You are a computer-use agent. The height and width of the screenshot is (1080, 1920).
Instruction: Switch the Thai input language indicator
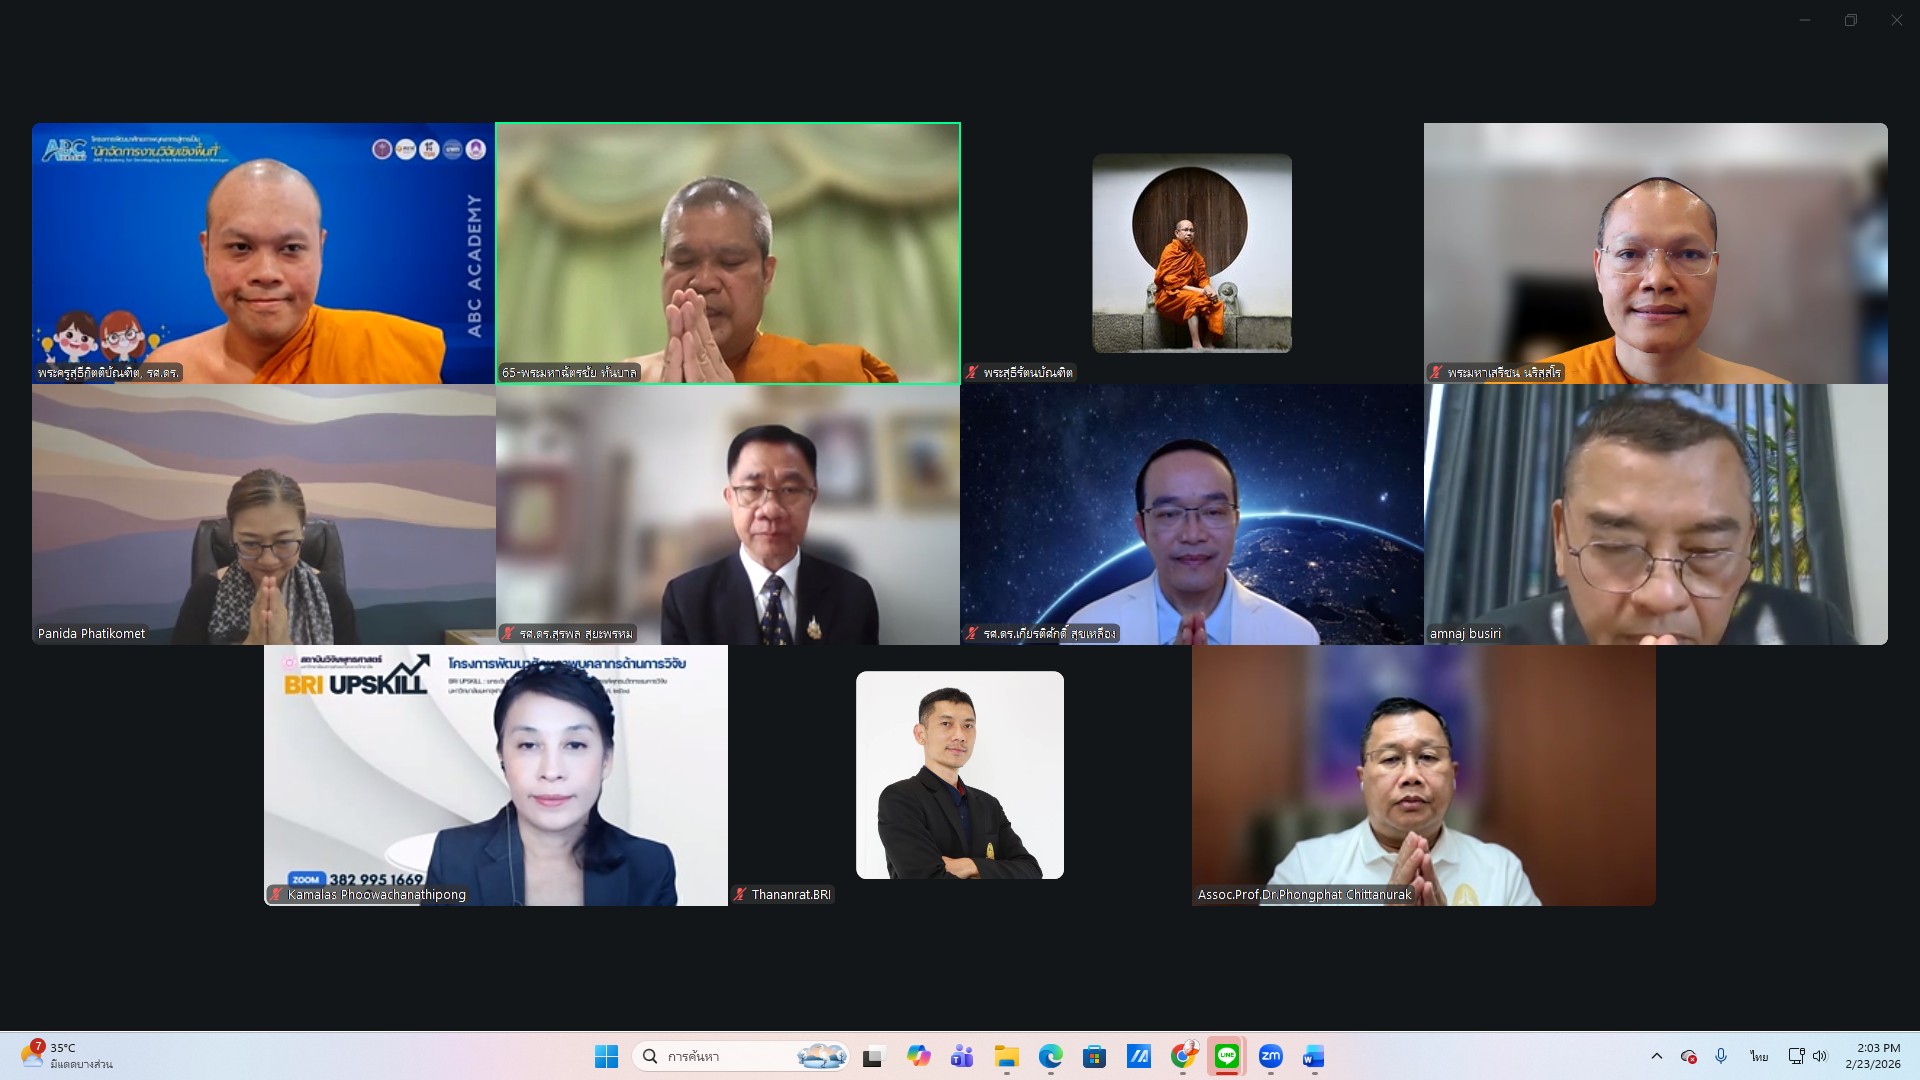pyautogui.click(x=1758, y=1056)
